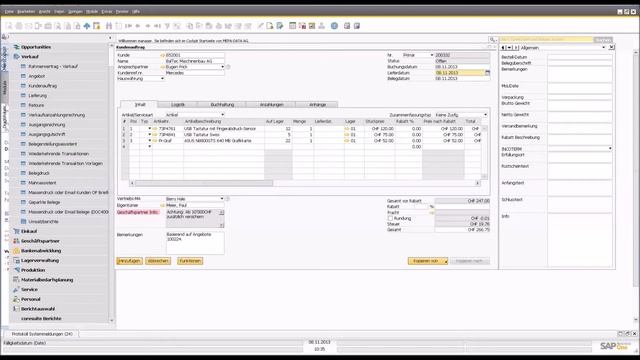Open the Bearbeiten menu
This screenshot has height=360, width=640.
(26, 11)
